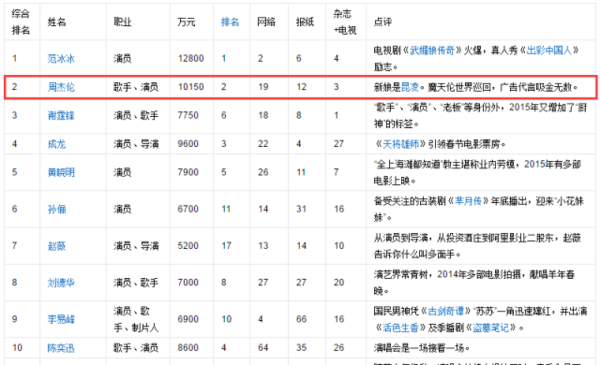Click the 周杰伦 link in highlighted row
The width and height of the screenshot is (600, 365).
pyautogui.click(x=61, y=87)
